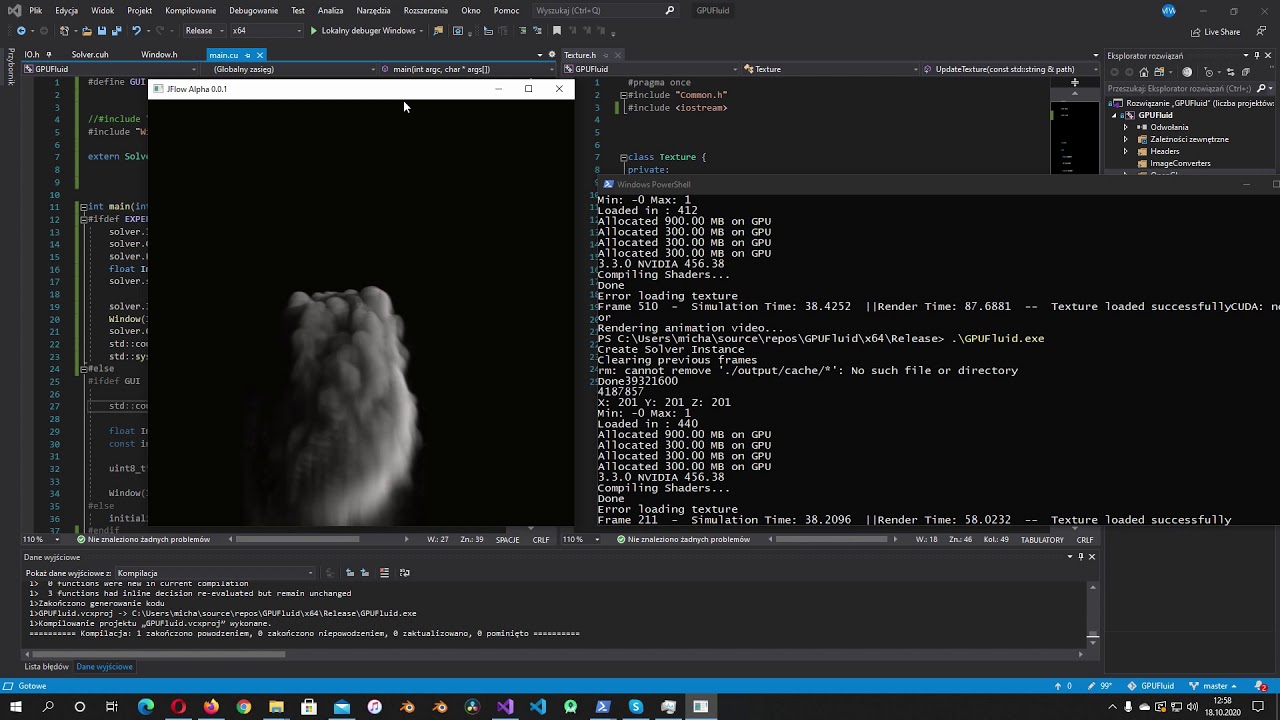Close the Dane wyjściowe output panel
This screenshot has height=720, width=1280.
1091,557
